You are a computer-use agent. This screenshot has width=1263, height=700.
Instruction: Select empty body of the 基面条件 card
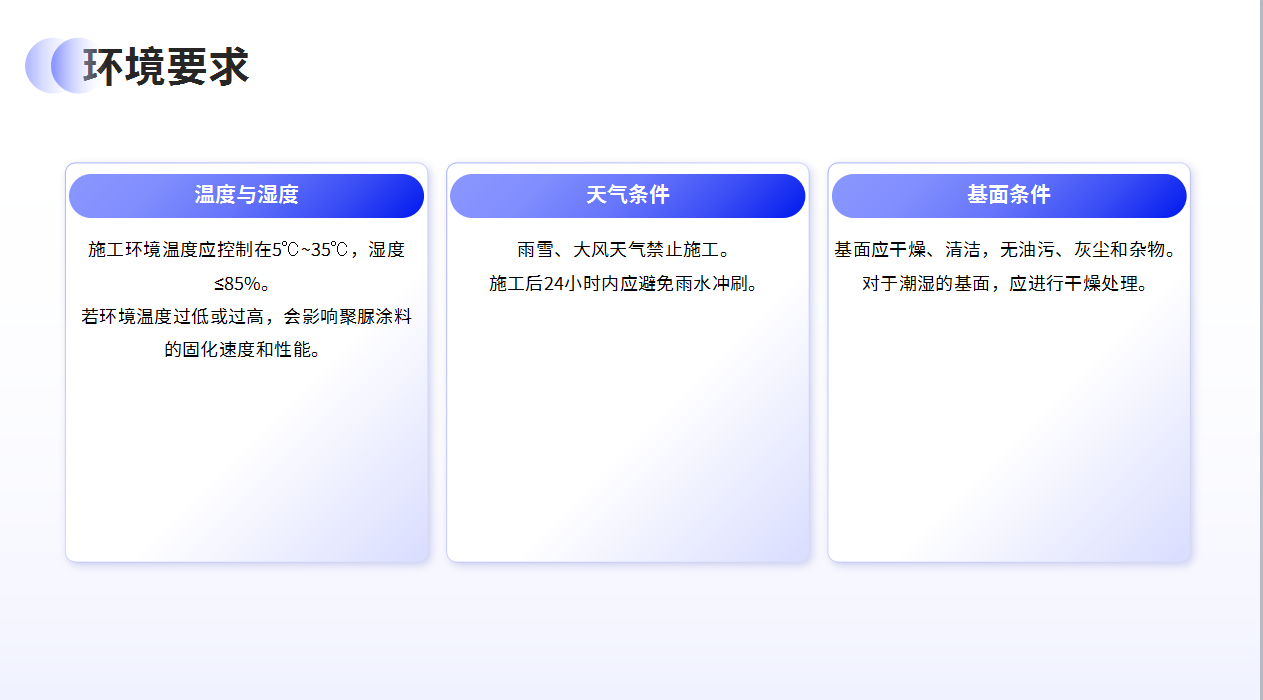[1008, 430]
